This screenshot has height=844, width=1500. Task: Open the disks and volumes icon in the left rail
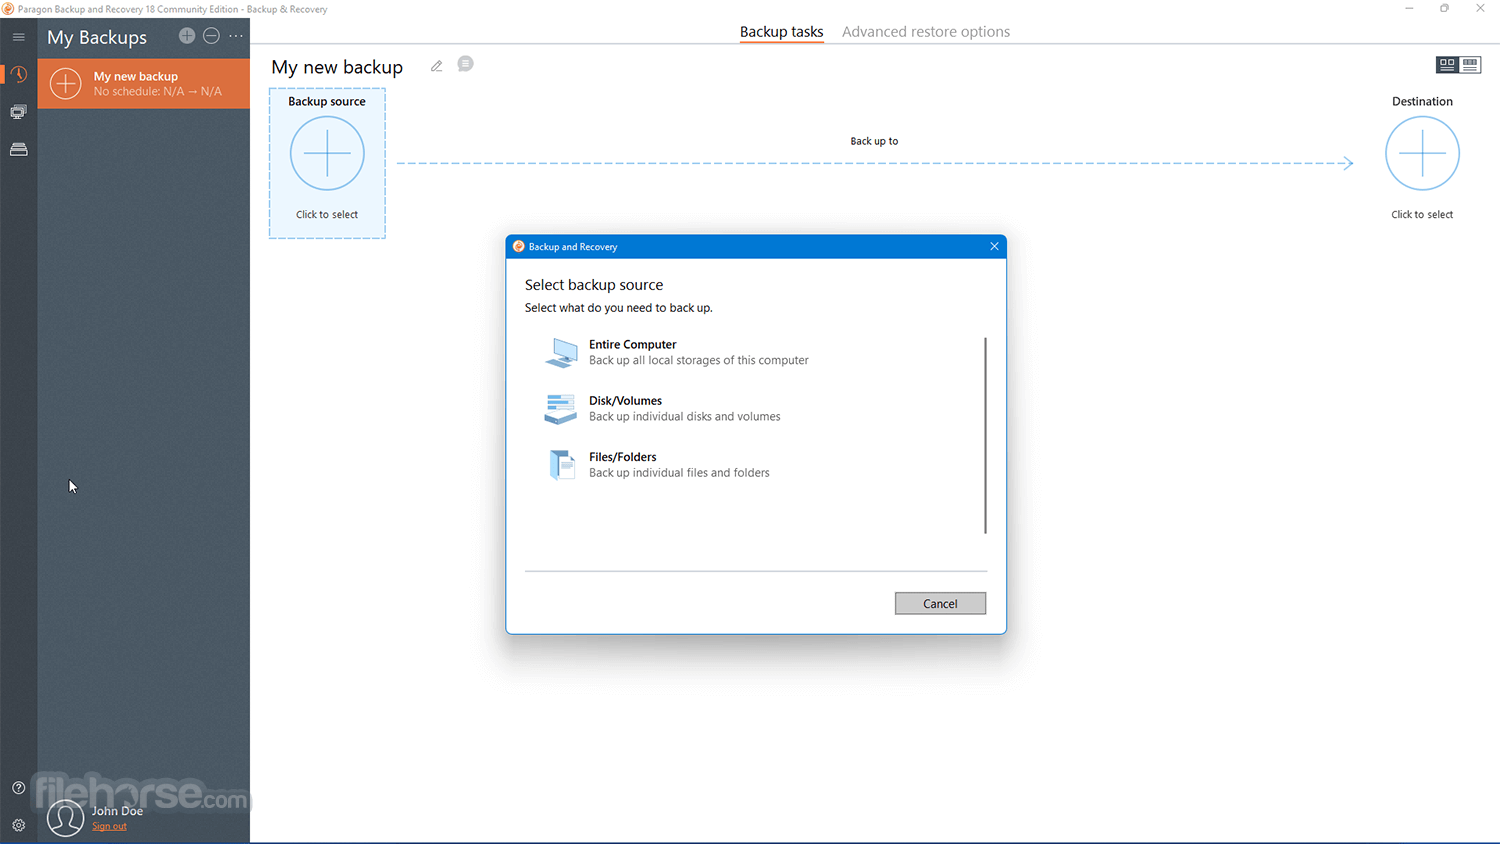pyautogui.click(x=18, y=149)
